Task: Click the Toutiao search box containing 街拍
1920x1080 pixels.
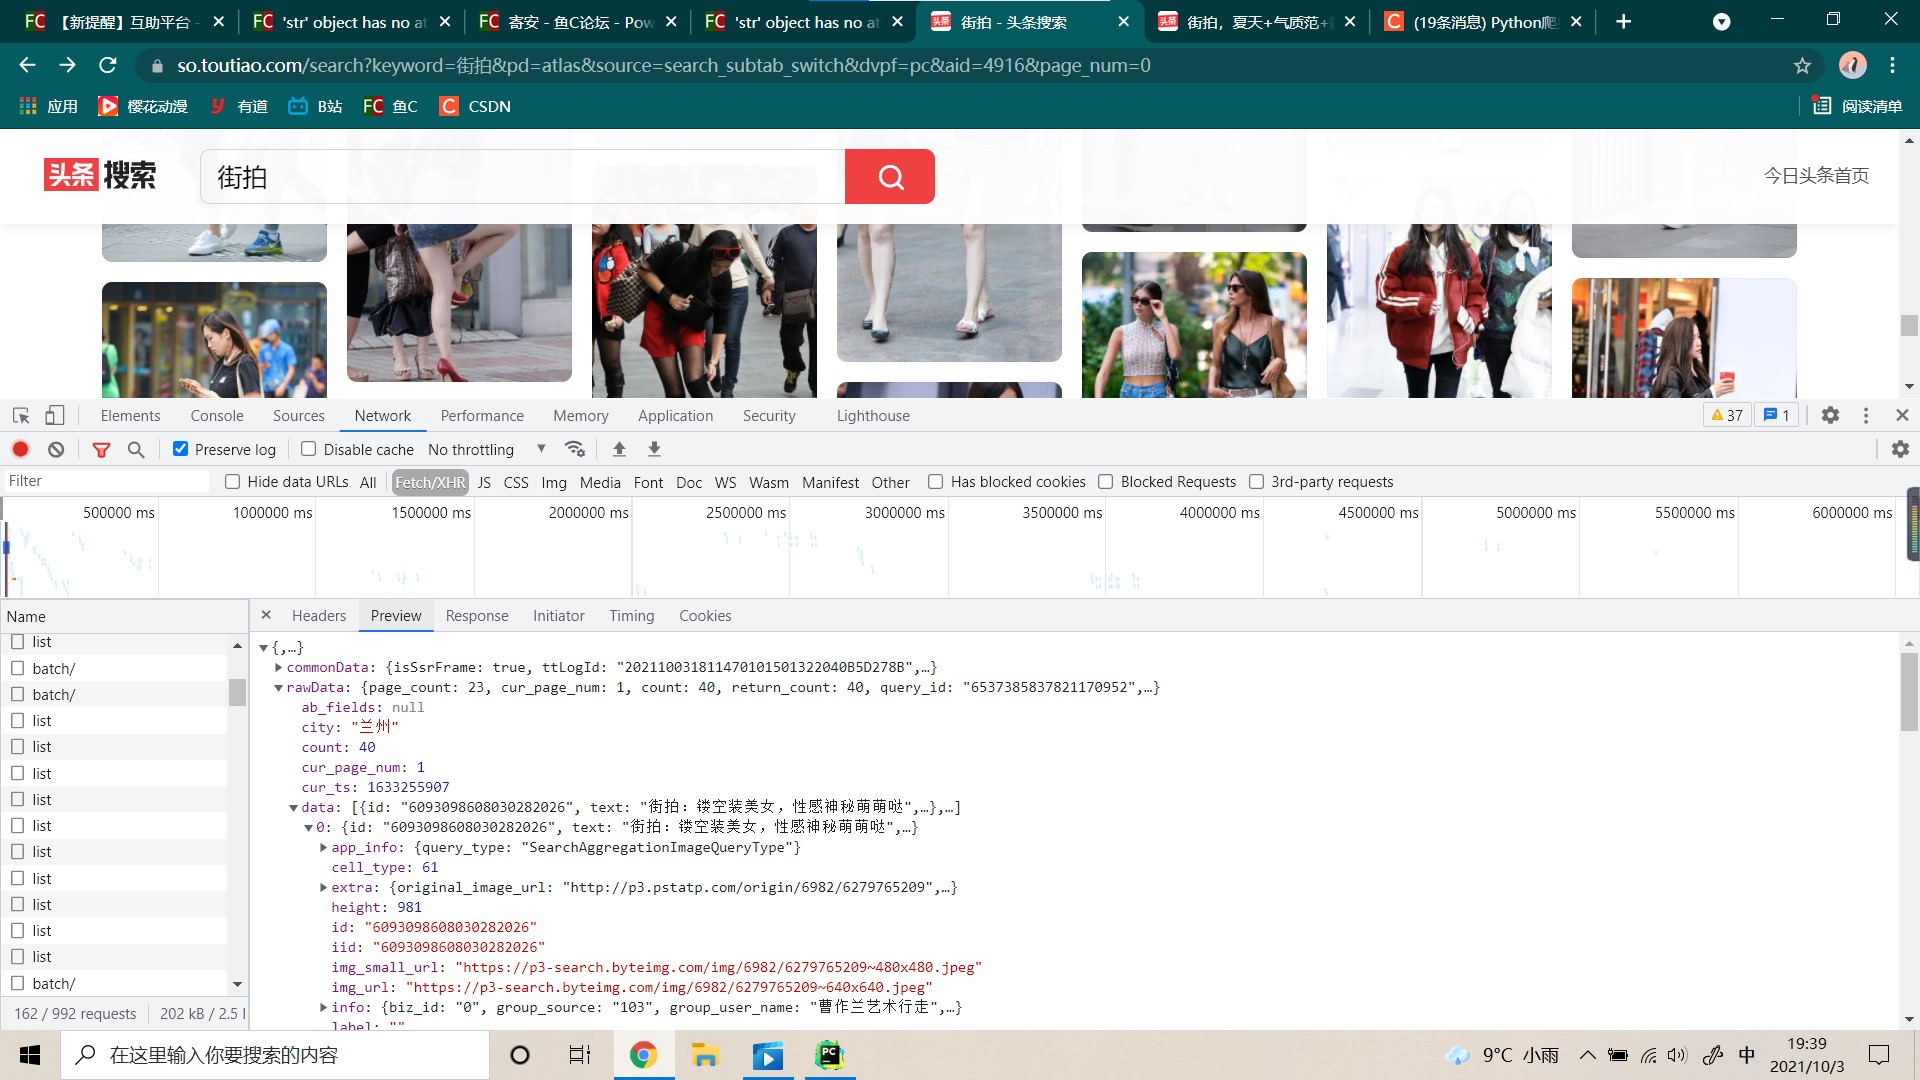Action: [x=522, y=176]
